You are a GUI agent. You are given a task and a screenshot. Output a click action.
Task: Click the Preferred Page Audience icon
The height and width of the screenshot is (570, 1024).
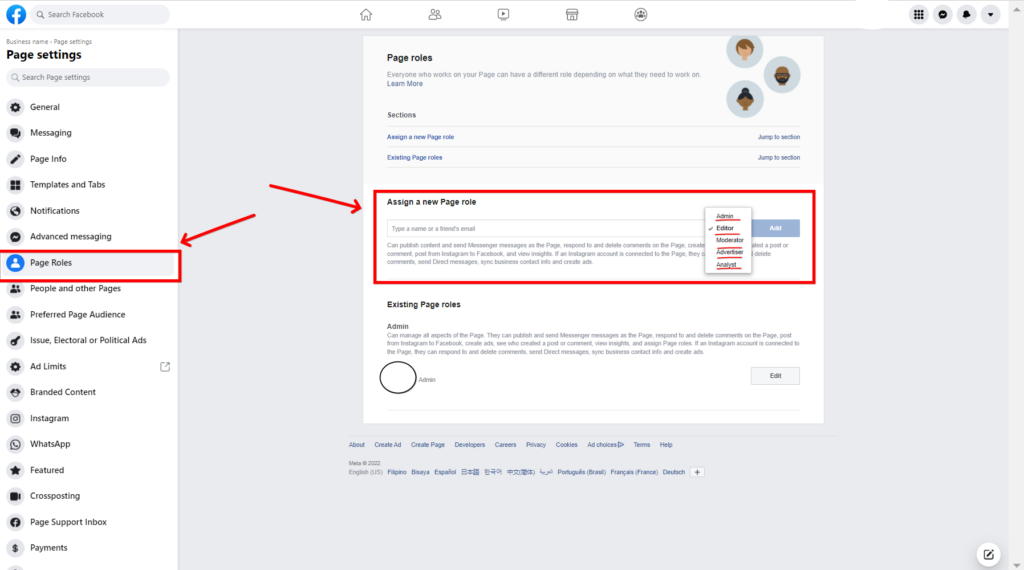[x=16, y=315]
